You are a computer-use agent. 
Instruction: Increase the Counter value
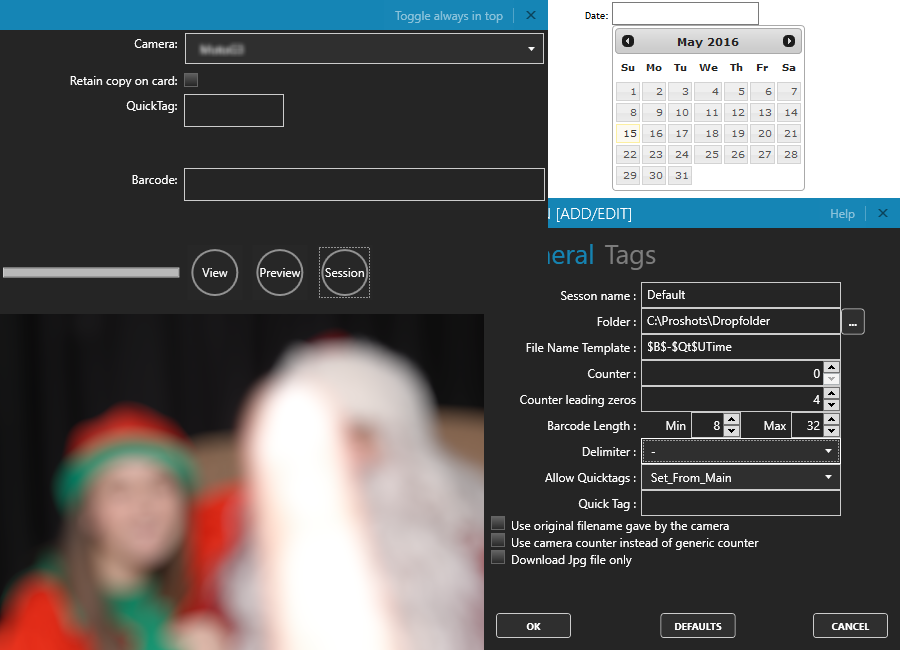click(x=831, y=367)
